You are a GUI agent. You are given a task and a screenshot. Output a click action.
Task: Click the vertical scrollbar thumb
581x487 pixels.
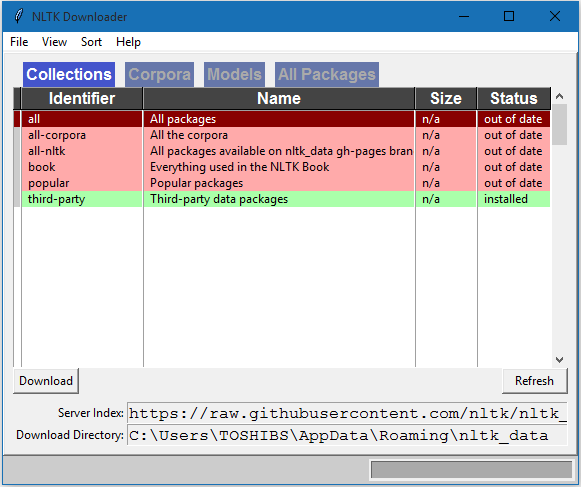560,125
